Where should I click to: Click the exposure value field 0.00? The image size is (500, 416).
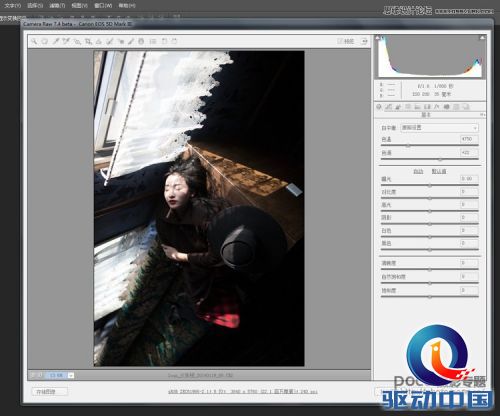coord(469,179)
